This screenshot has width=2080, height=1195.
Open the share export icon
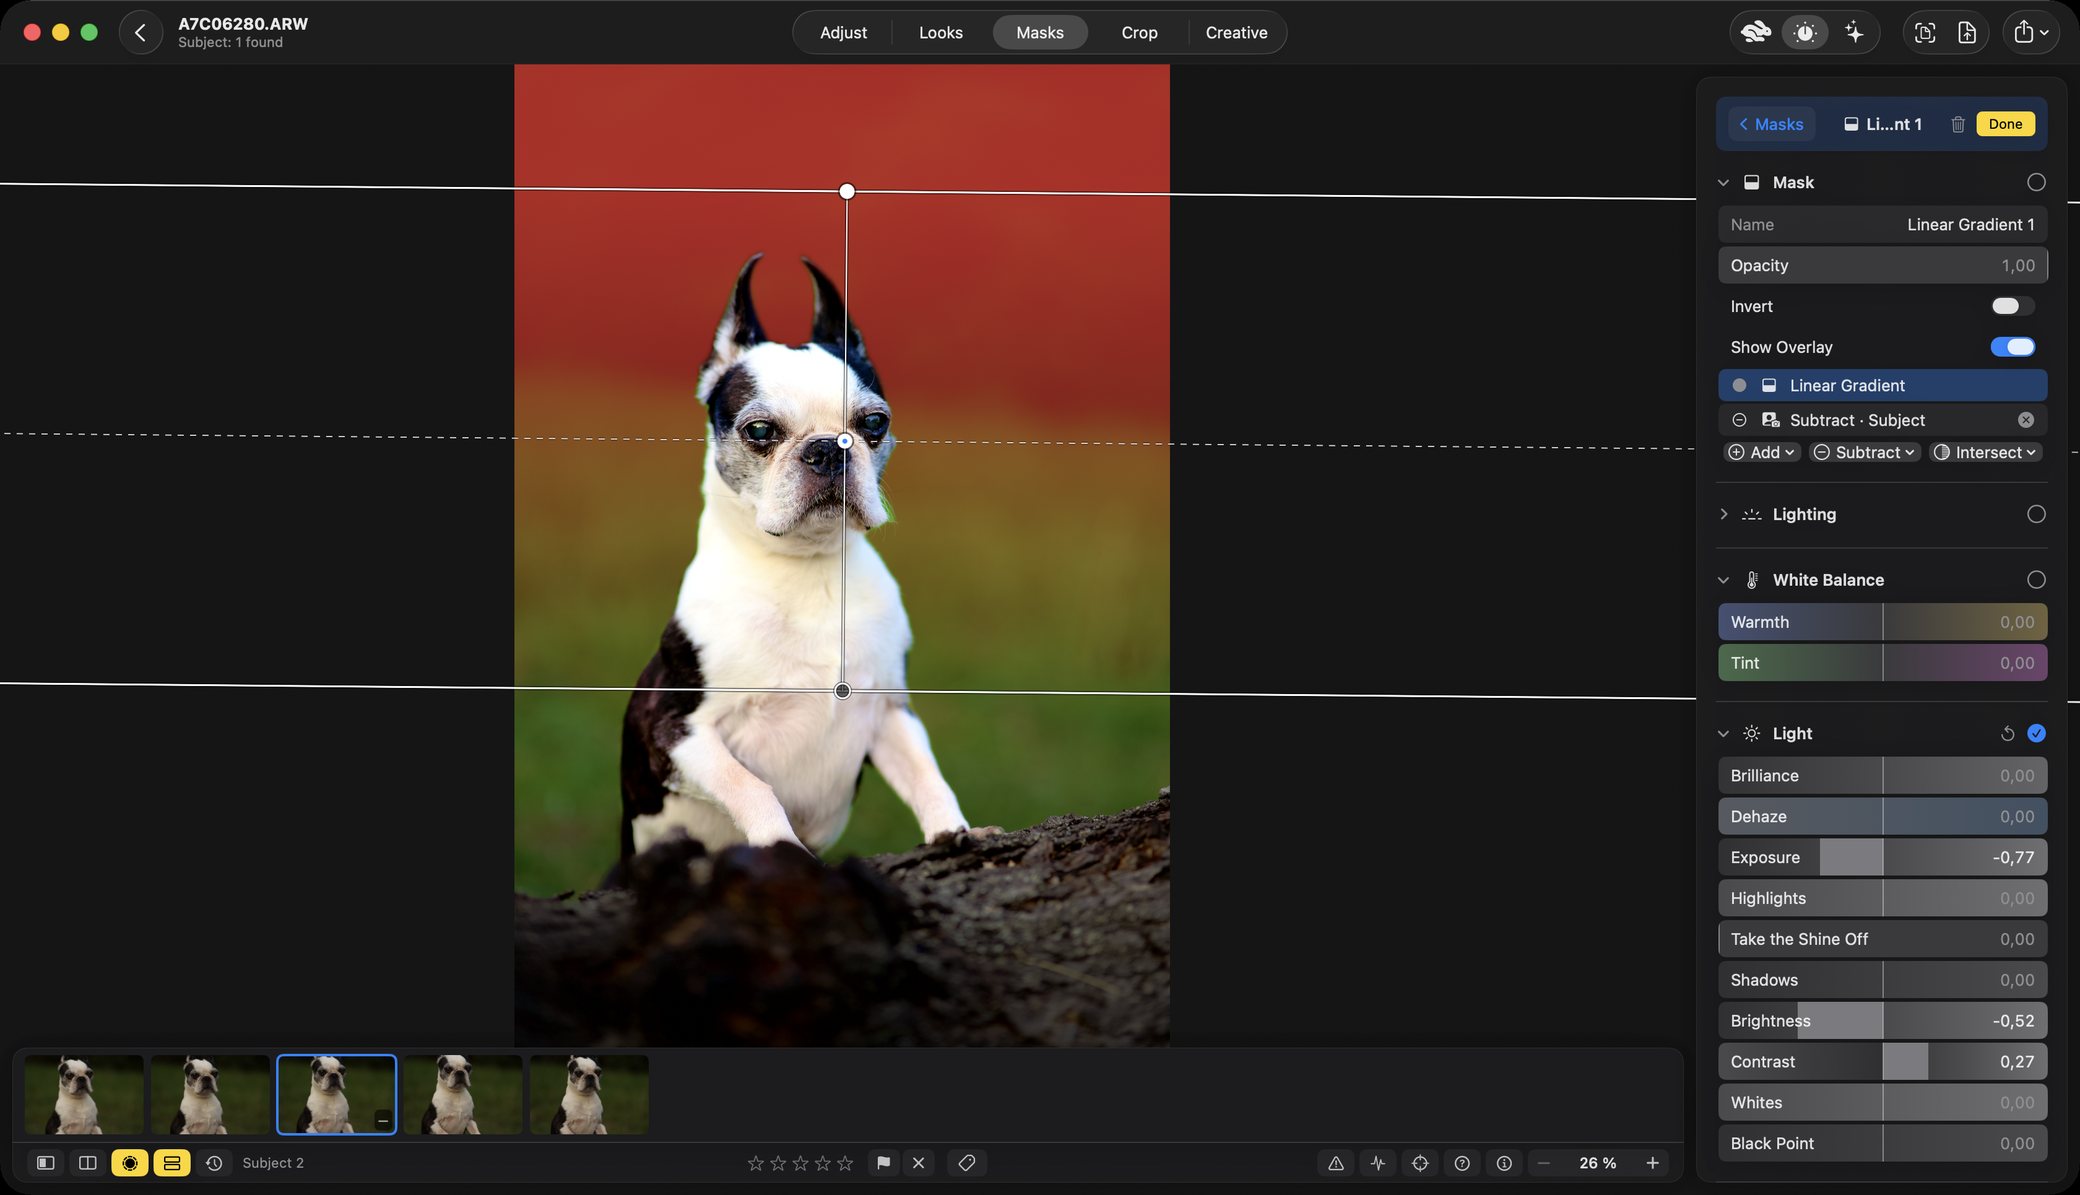click(2030, 32)
